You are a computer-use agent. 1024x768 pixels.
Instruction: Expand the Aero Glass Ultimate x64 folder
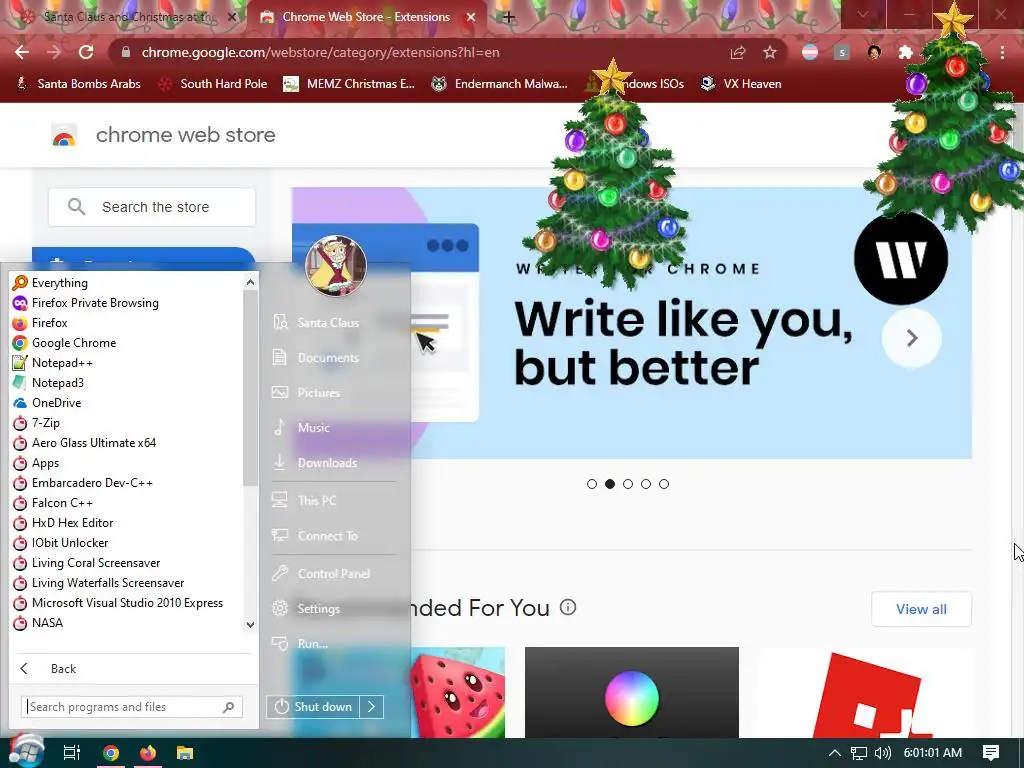[84, 443]
